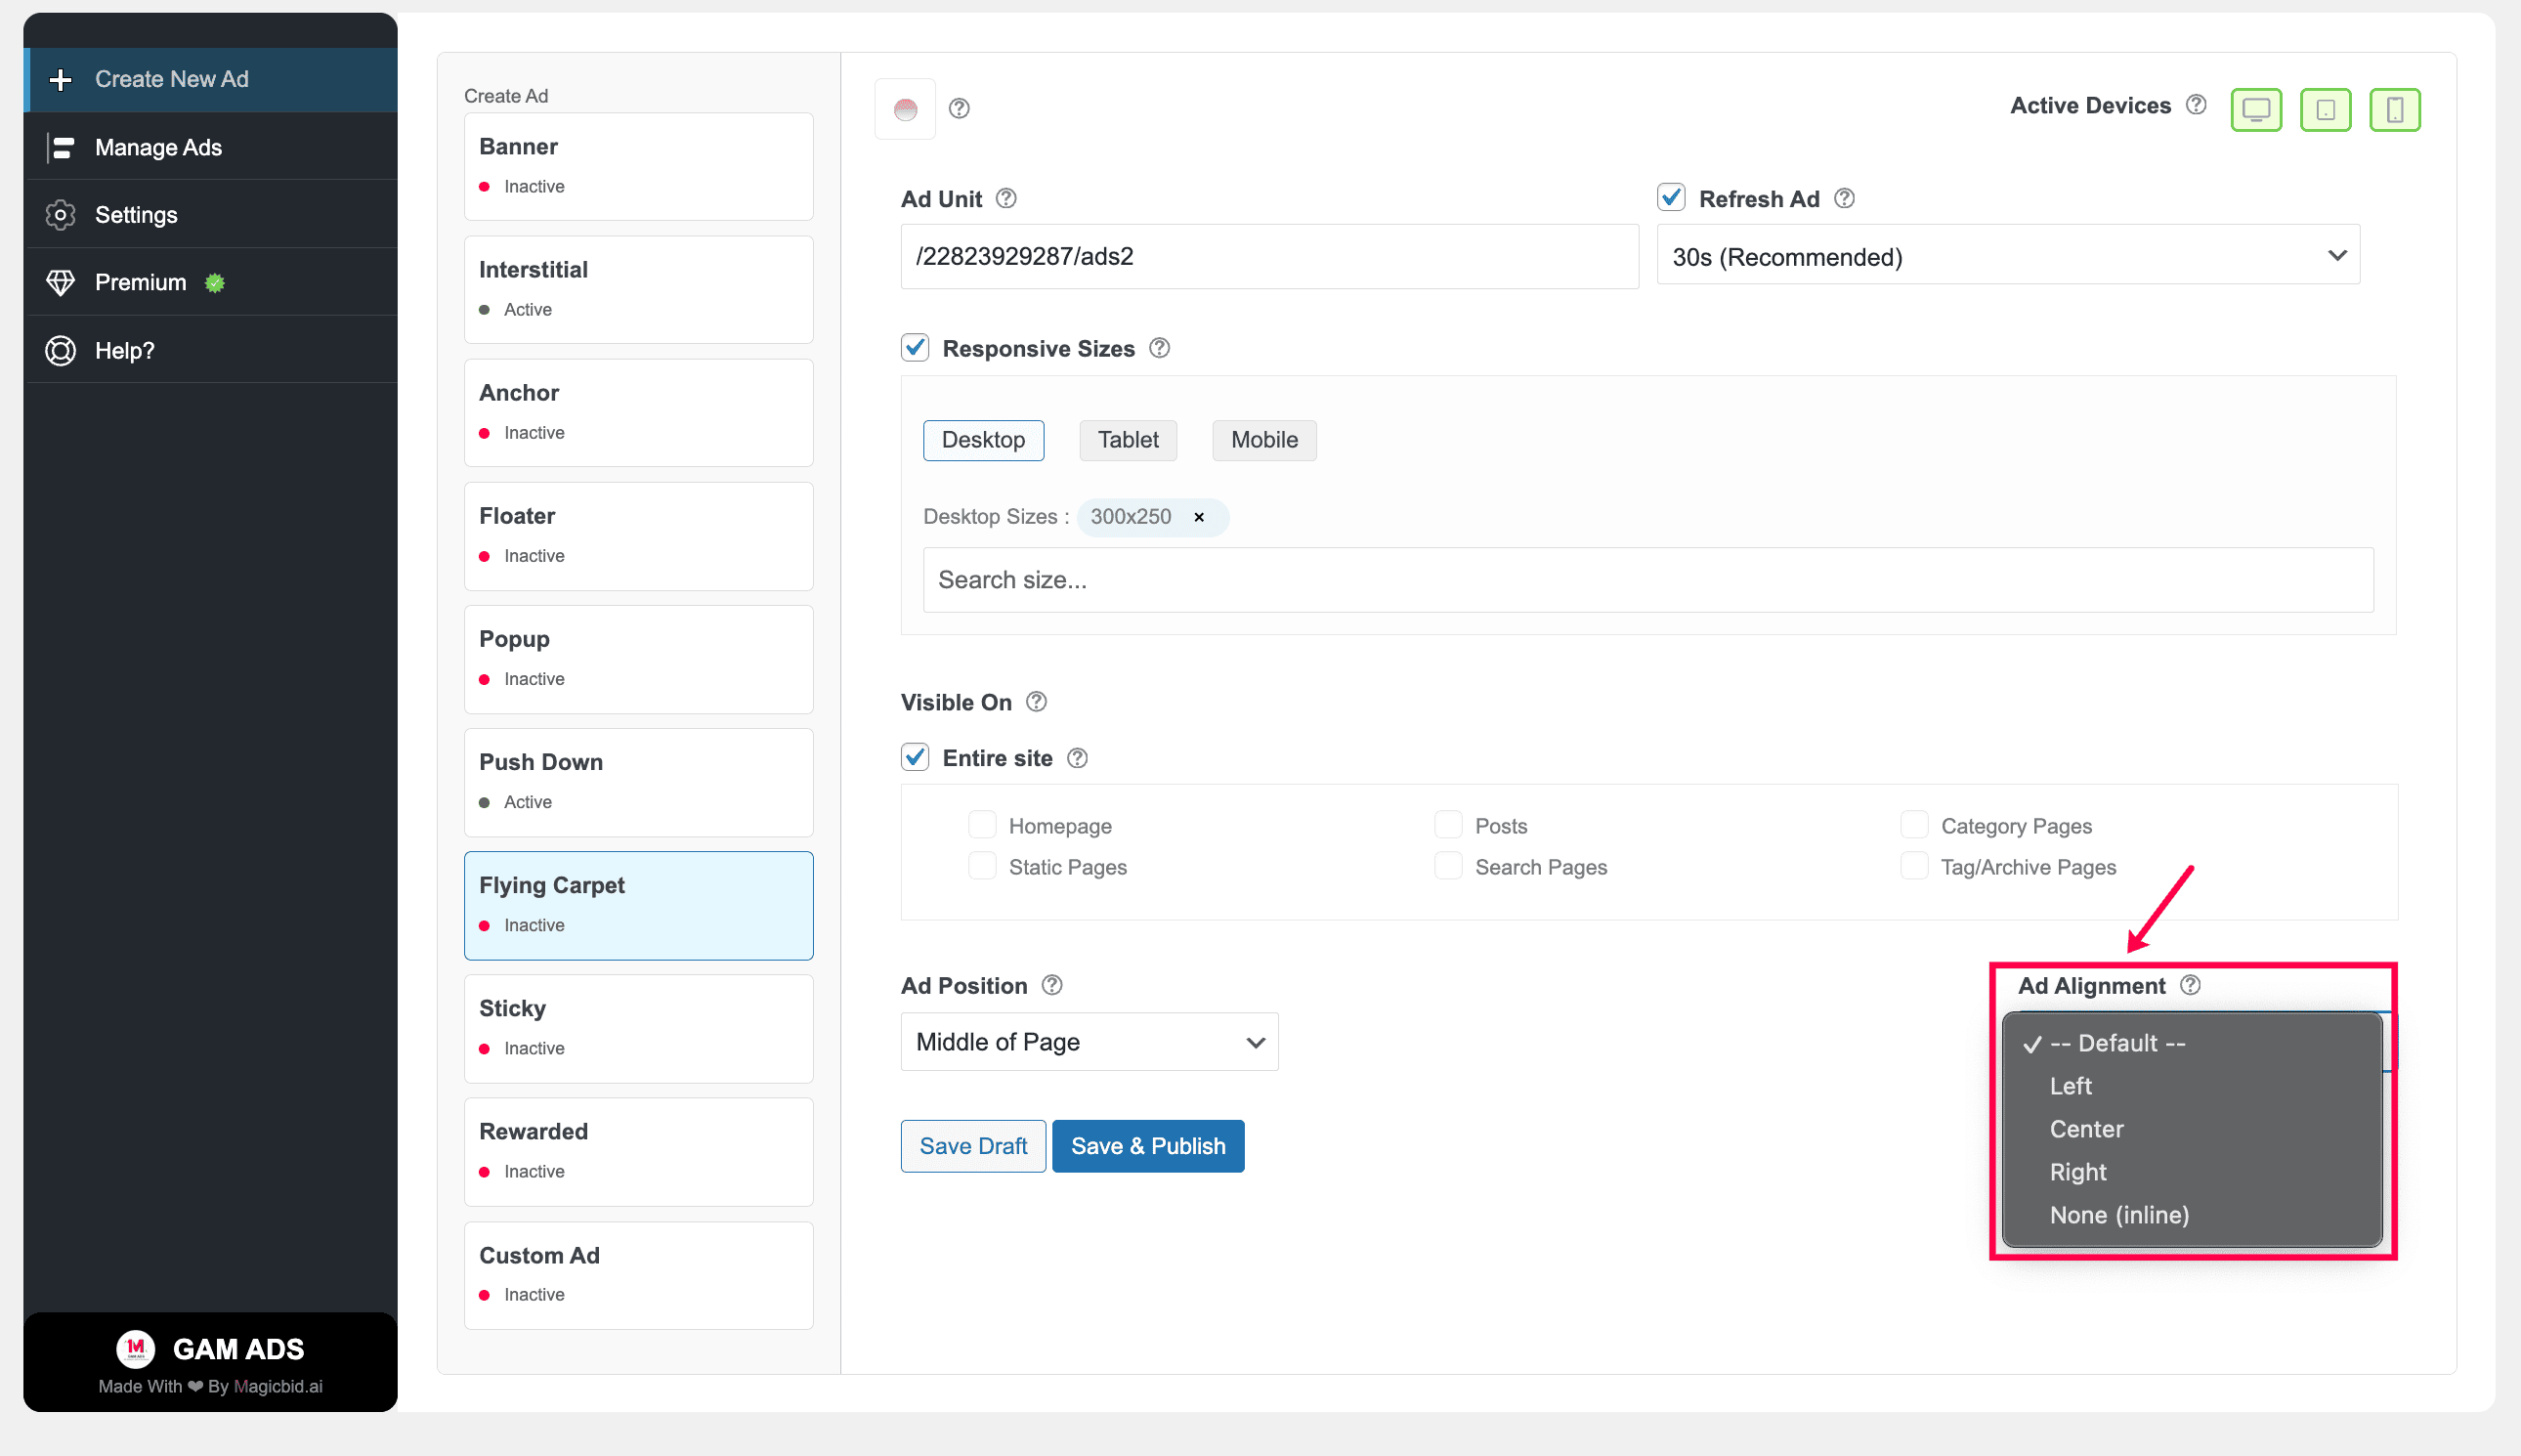
Task: Click the Save Draft button
Action: (973, 1146)
